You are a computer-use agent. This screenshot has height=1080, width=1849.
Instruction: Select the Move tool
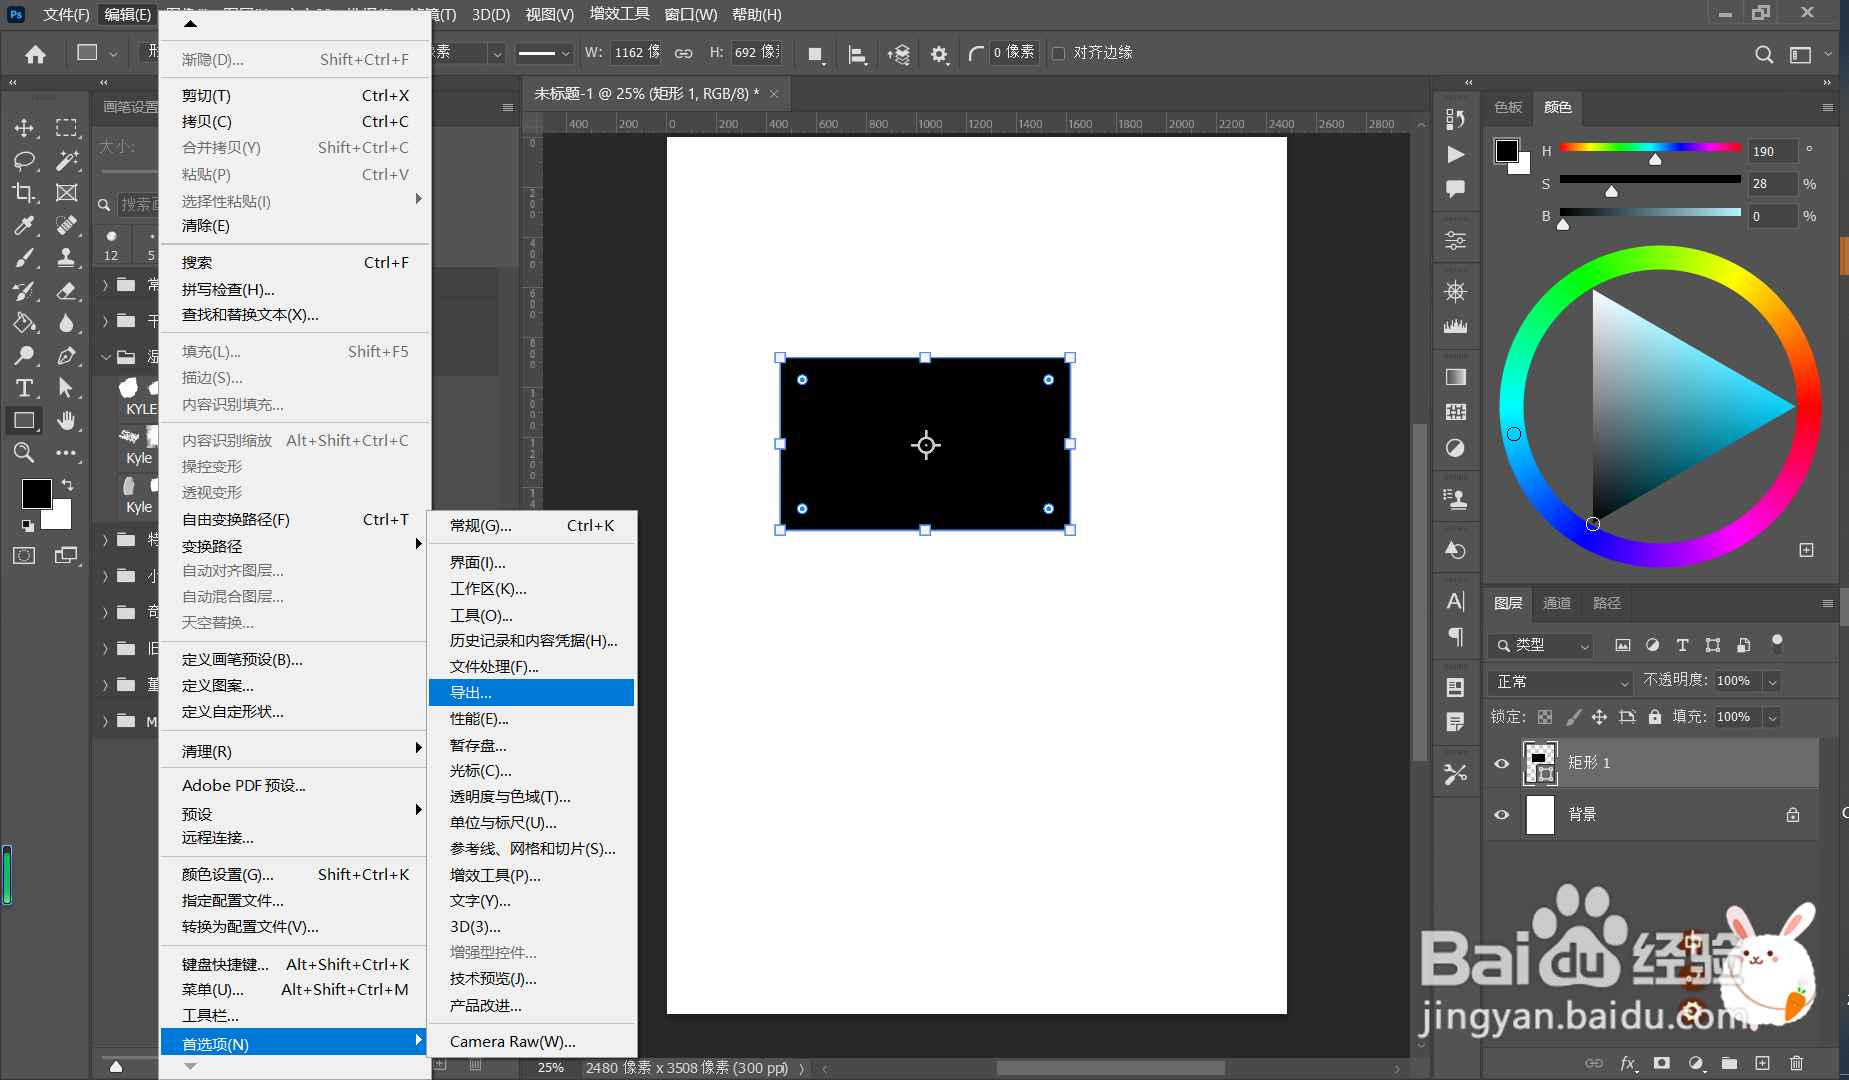tap(24, 128)
